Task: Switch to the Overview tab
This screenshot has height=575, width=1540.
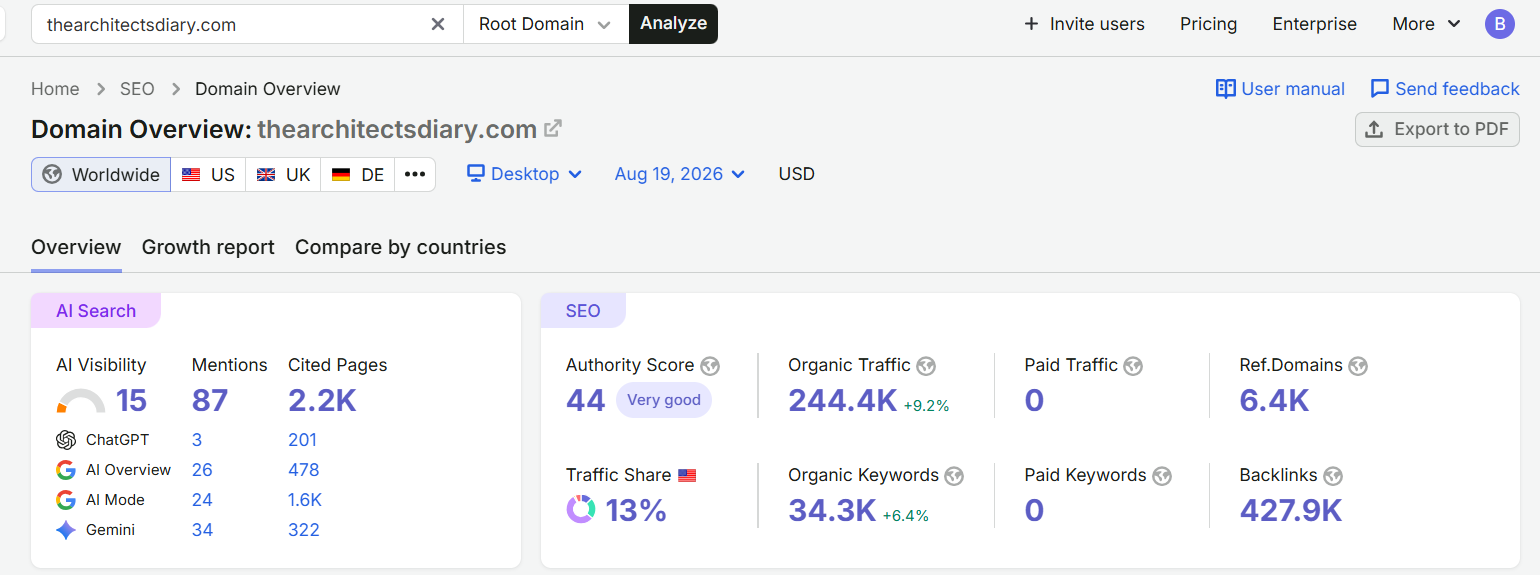Action: coord(76,247)
